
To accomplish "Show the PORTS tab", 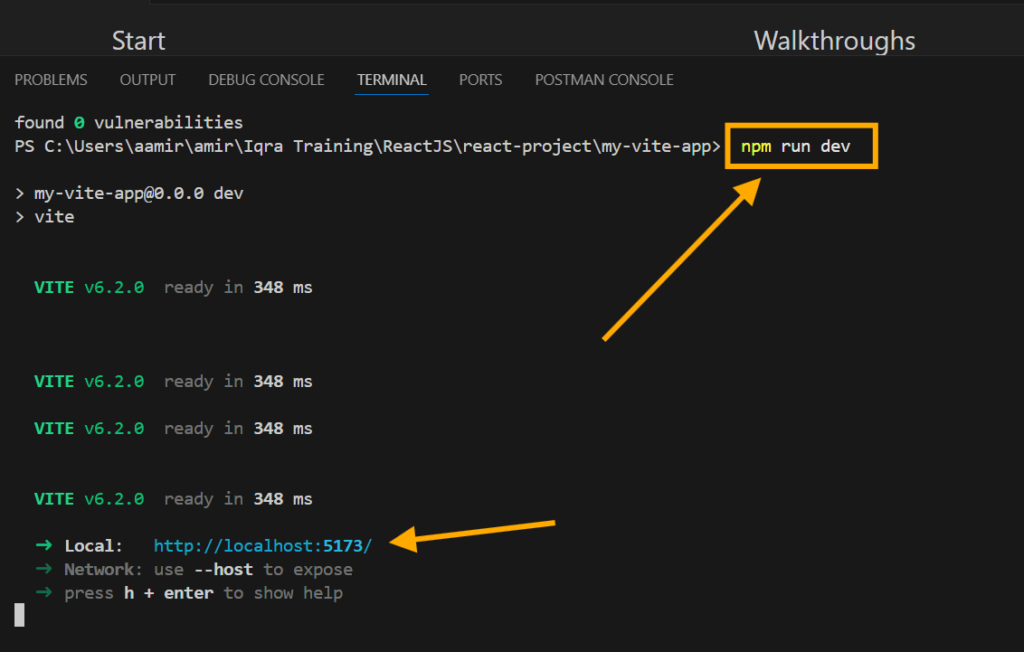I will tap(480, 80).
